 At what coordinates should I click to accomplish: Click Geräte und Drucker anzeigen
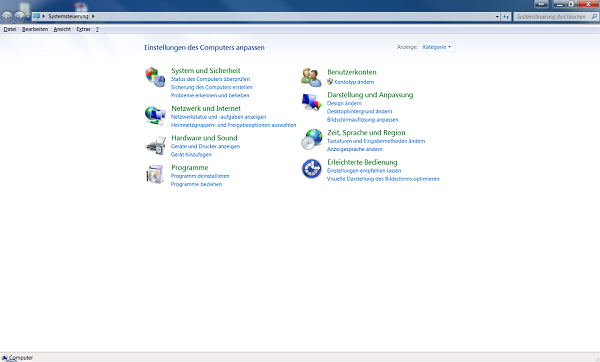(x=205, y=146)
